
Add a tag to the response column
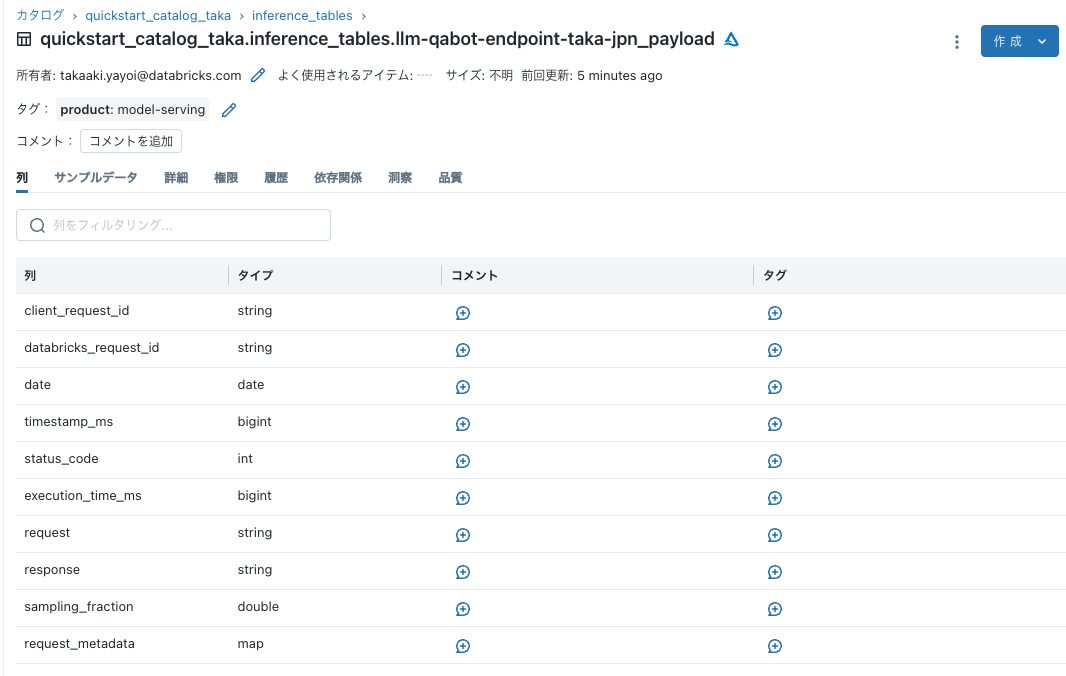[x=774, y=572]
